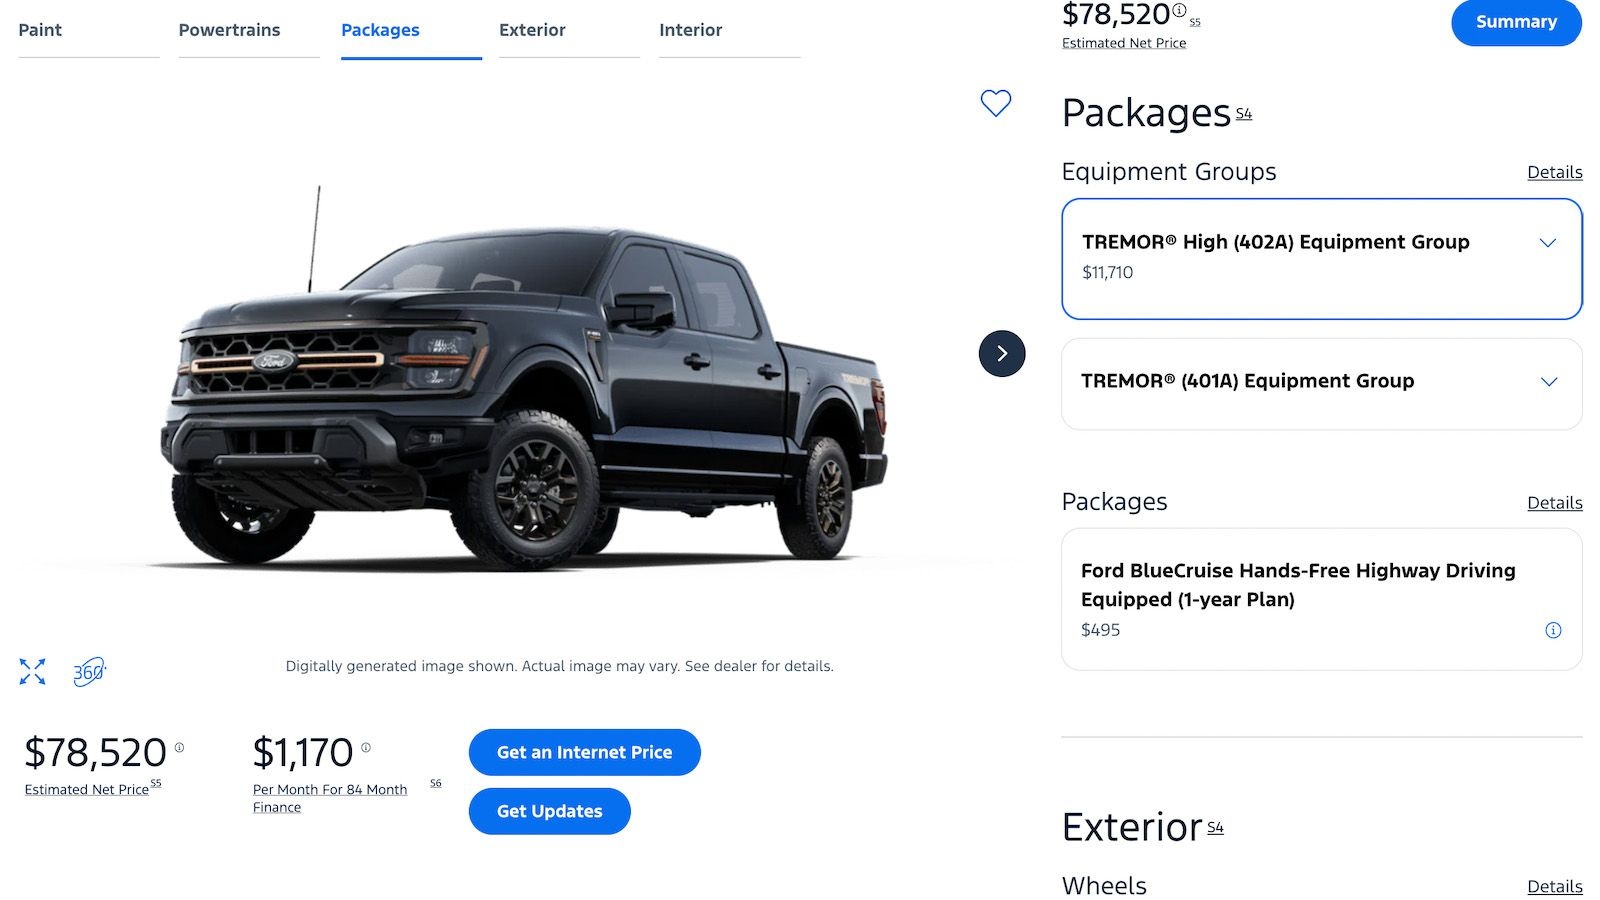Switch to the Exterior tab

pyautogui.click(x=532, y=30)
